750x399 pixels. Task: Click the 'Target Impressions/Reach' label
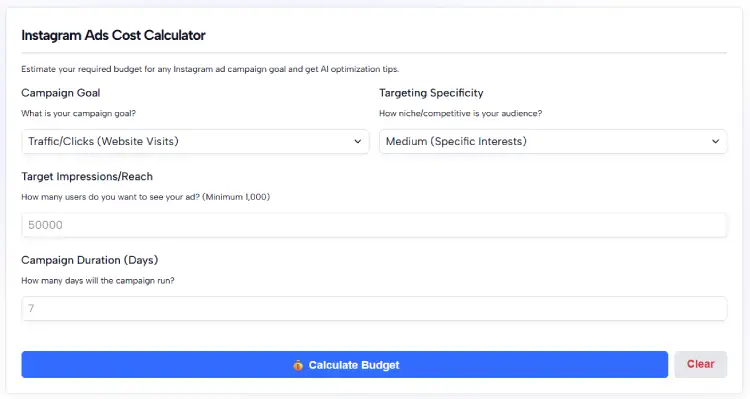[87, 177]
